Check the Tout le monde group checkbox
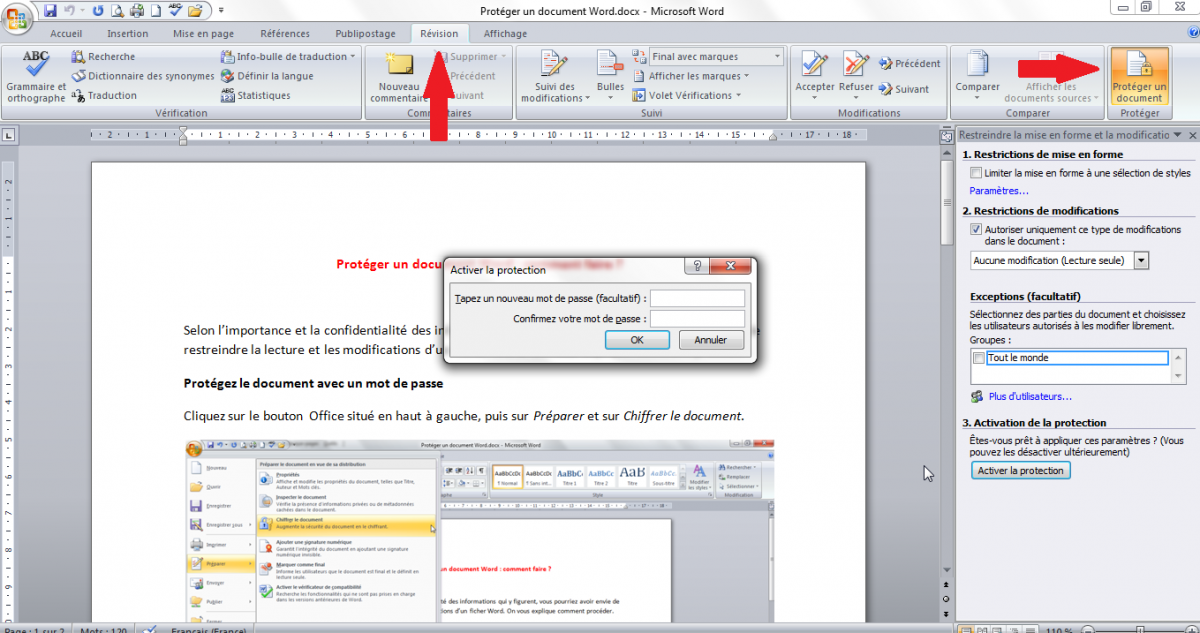This screenshot has width=1200, height=633. click(978, 357)
